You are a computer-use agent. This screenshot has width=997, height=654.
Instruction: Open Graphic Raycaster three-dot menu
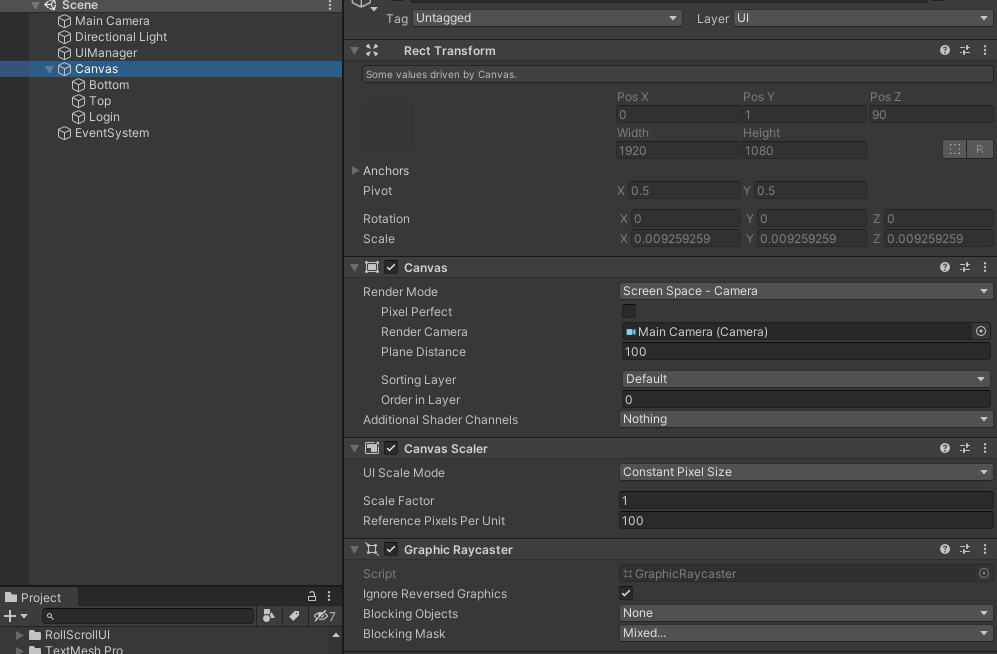pos(985,549)
